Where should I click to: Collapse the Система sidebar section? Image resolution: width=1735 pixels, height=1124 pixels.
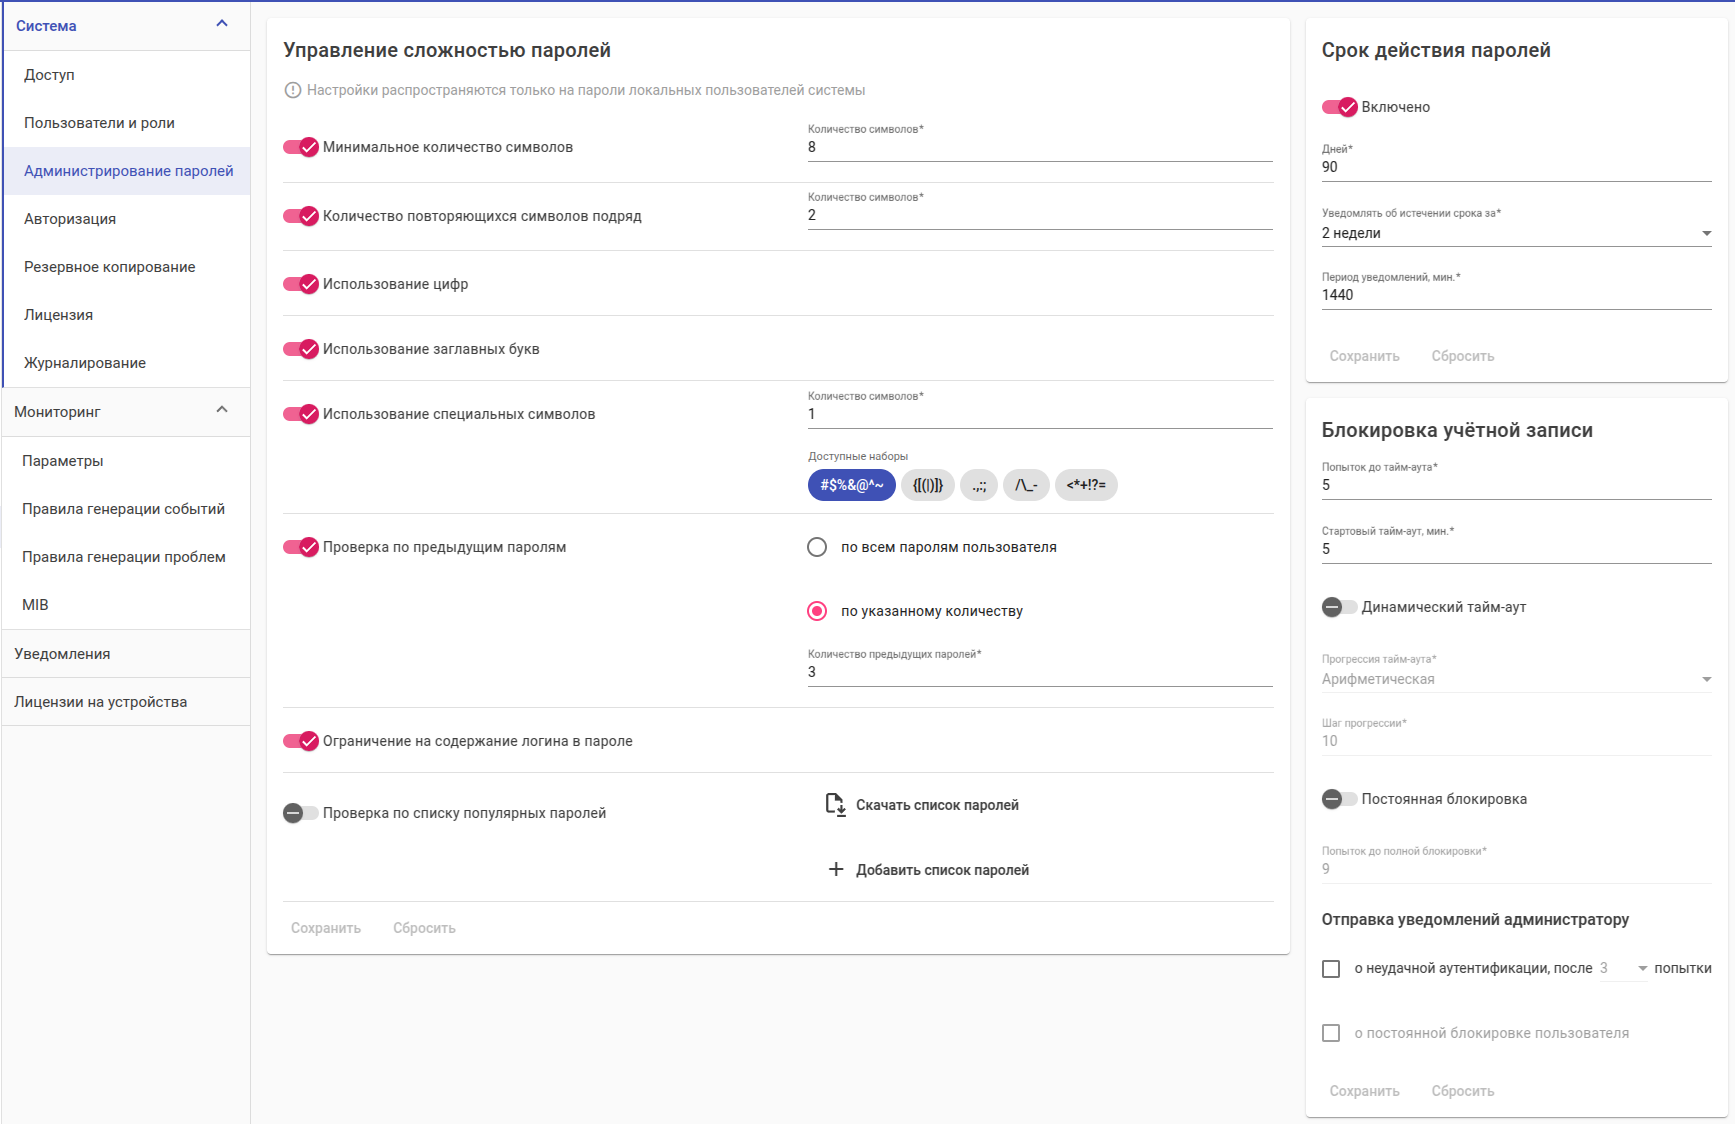click(x=222, y=24)
